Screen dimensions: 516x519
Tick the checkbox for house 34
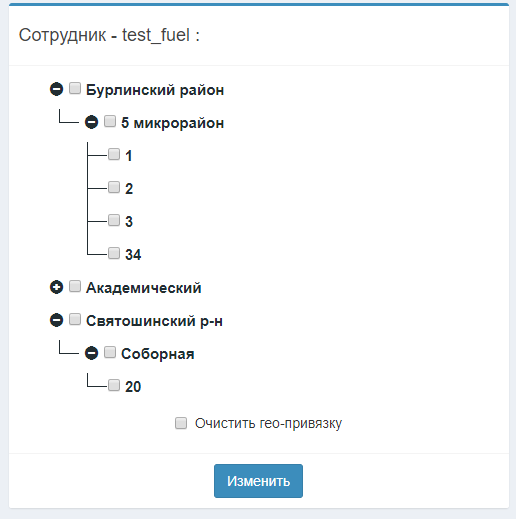[x=114, y=253]
